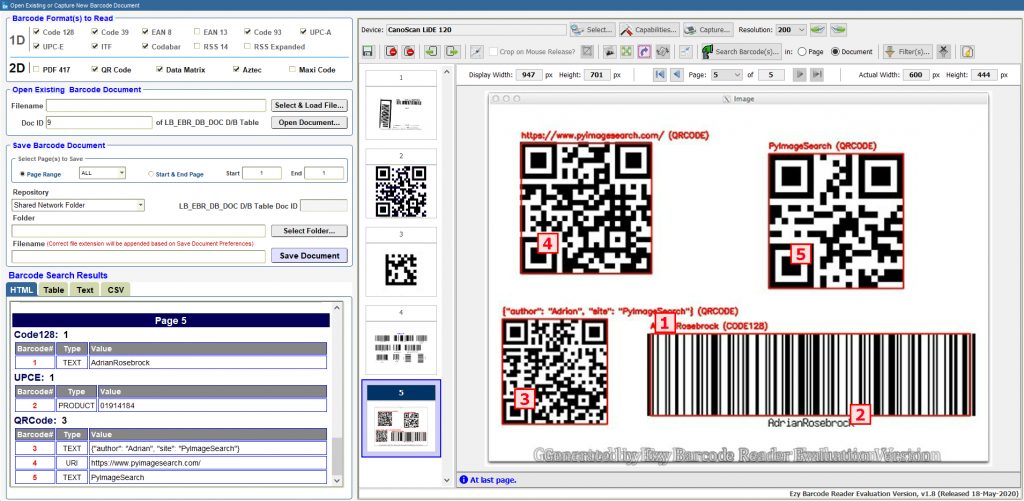The height and width of the screenshot is (501, 1024).
Task: Click thumbnail list scroll up arrow
Action: coord(447,71)
